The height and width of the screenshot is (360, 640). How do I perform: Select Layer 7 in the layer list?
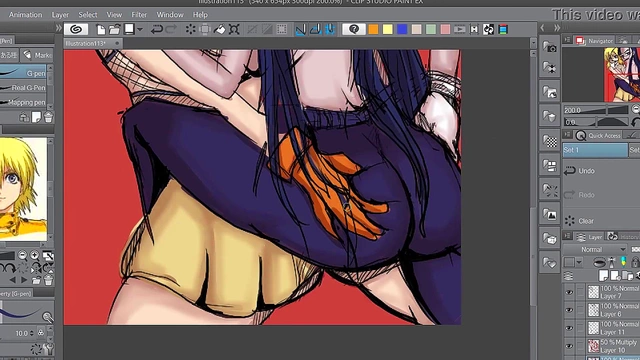(613, 292)
